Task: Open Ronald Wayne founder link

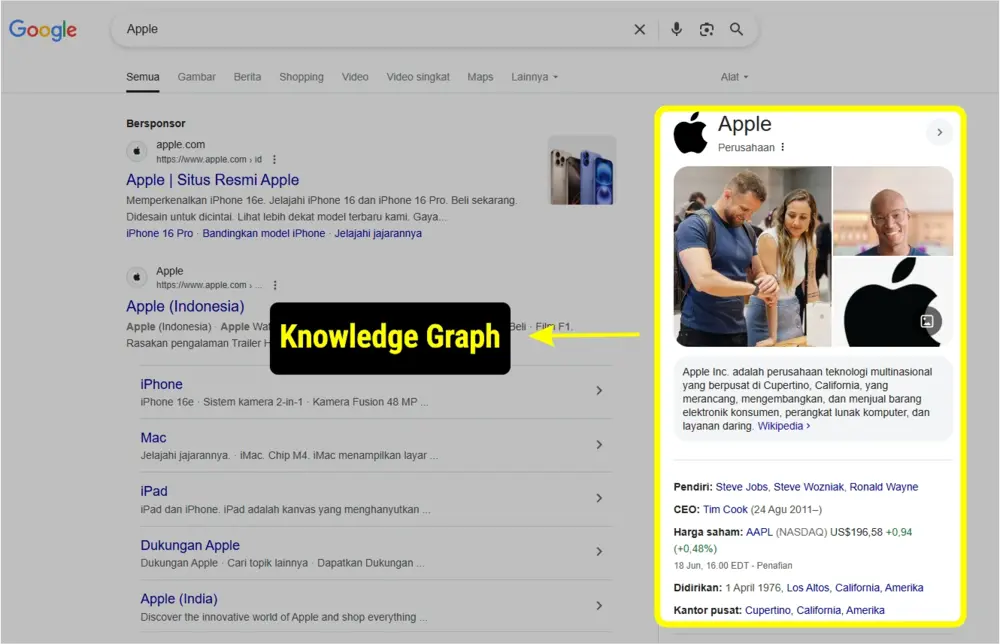Action: click(884, 487)
